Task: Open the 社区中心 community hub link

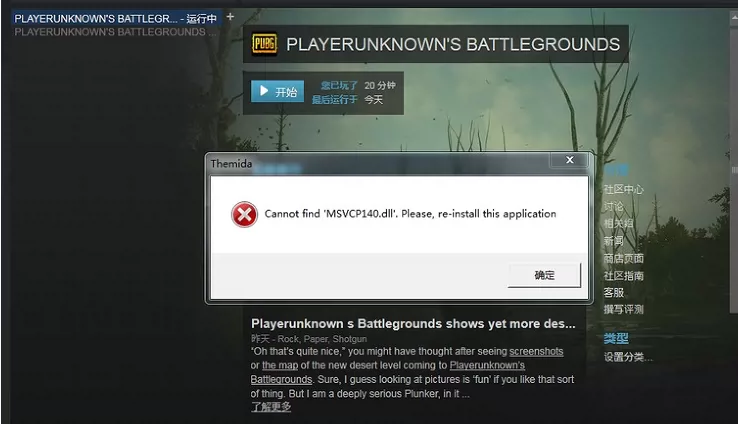Action: pos(623,189)
